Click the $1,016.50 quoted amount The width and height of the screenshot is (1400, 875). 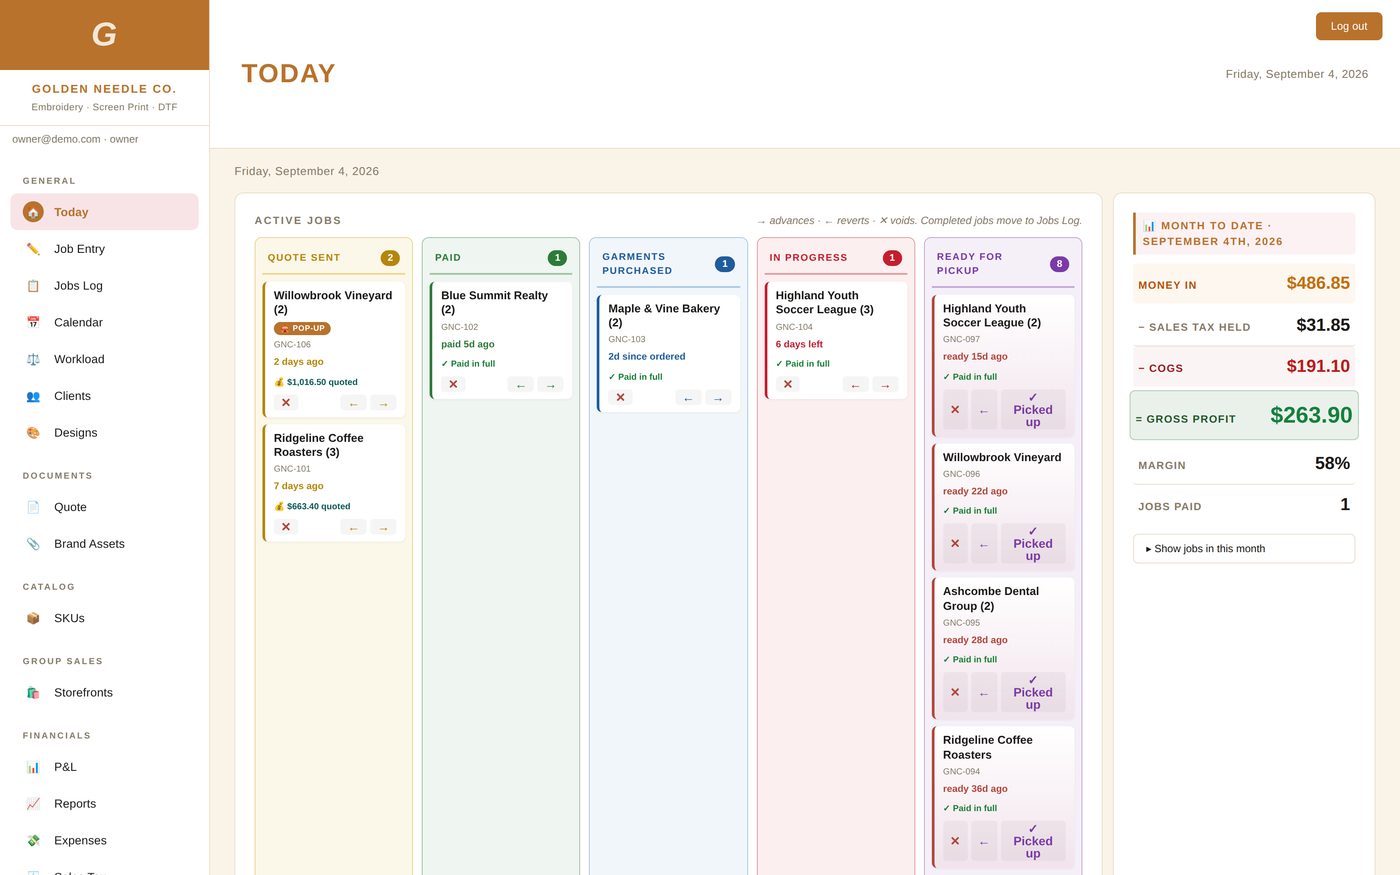coord(316,382)
